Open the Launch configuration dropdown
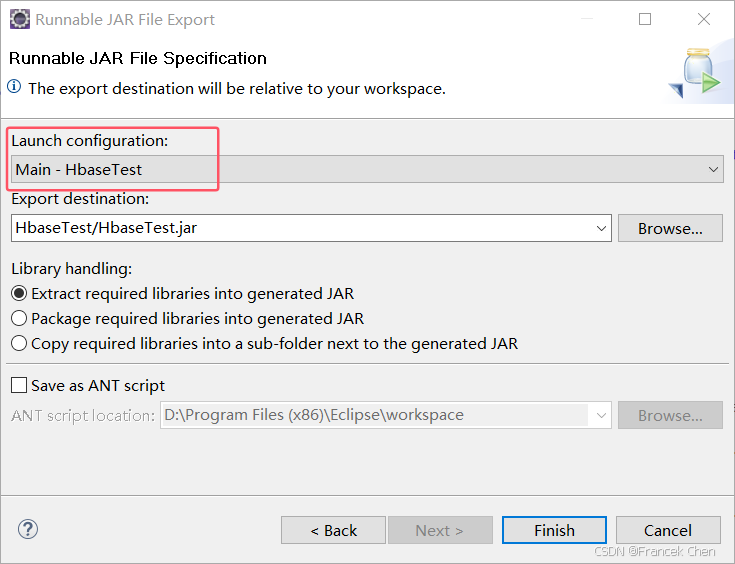 (x=714, y=170)
